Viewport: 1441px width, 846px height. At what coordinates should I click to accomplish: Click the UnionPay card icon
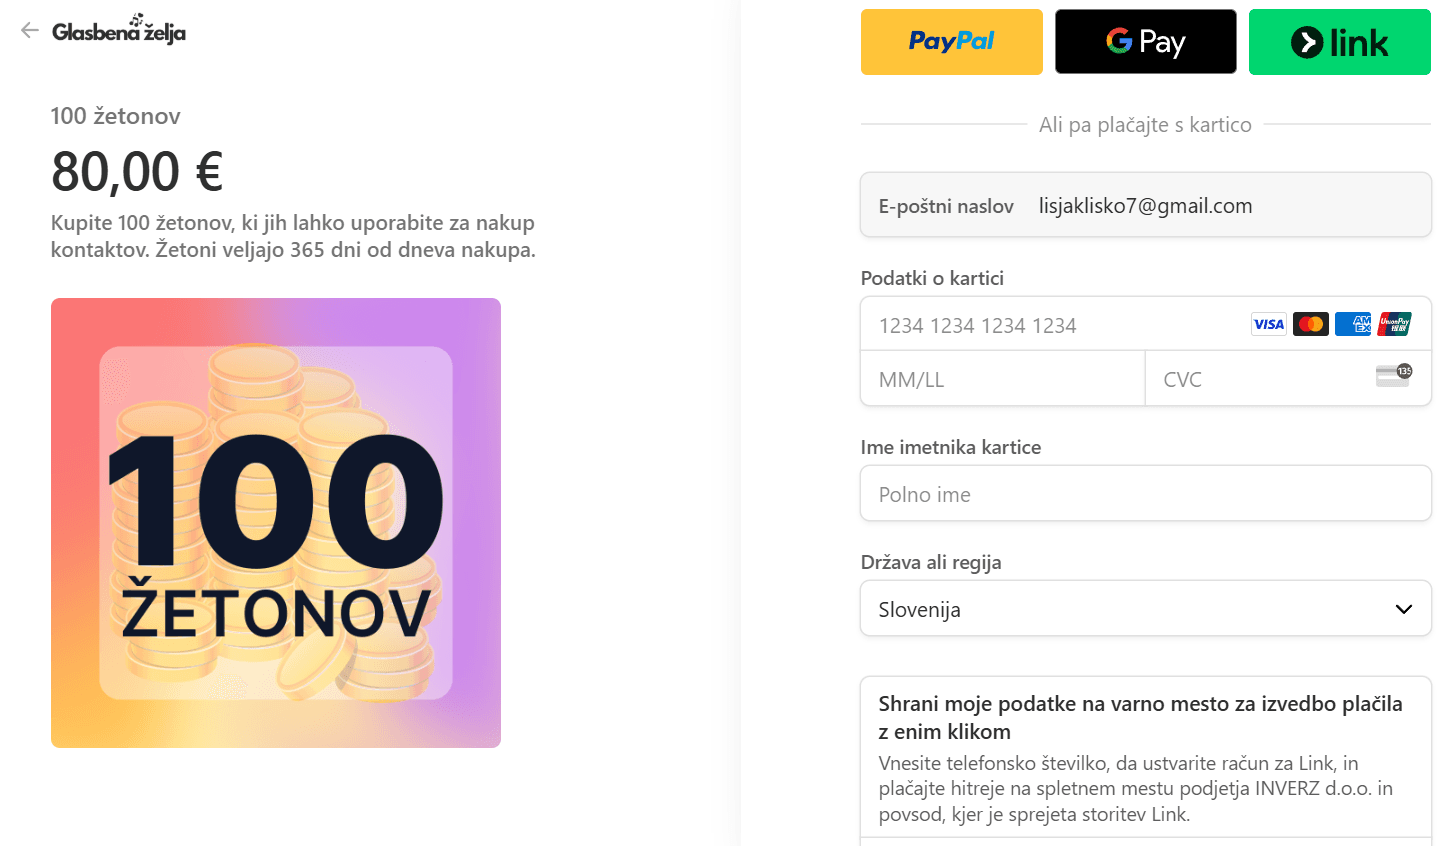point(1394,324)
